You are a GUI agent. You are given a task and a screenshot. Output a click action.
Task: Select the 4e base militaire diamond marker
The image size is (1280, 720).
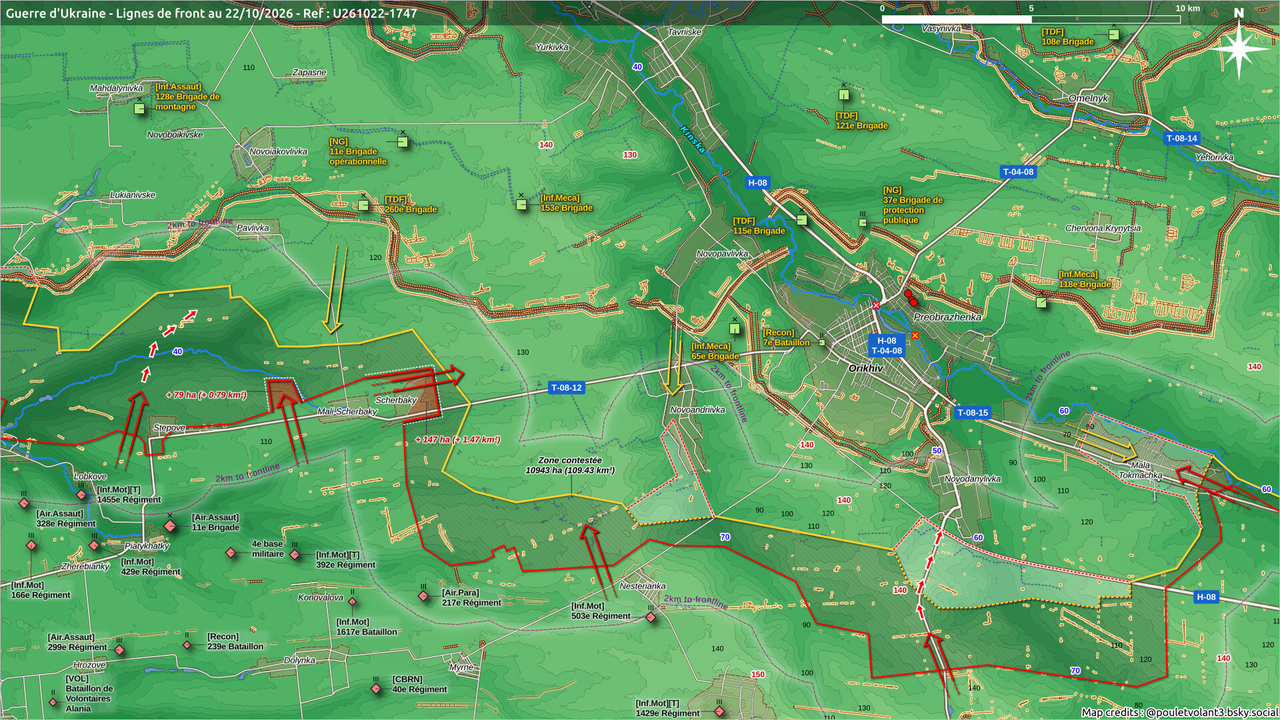click(231, 553)
